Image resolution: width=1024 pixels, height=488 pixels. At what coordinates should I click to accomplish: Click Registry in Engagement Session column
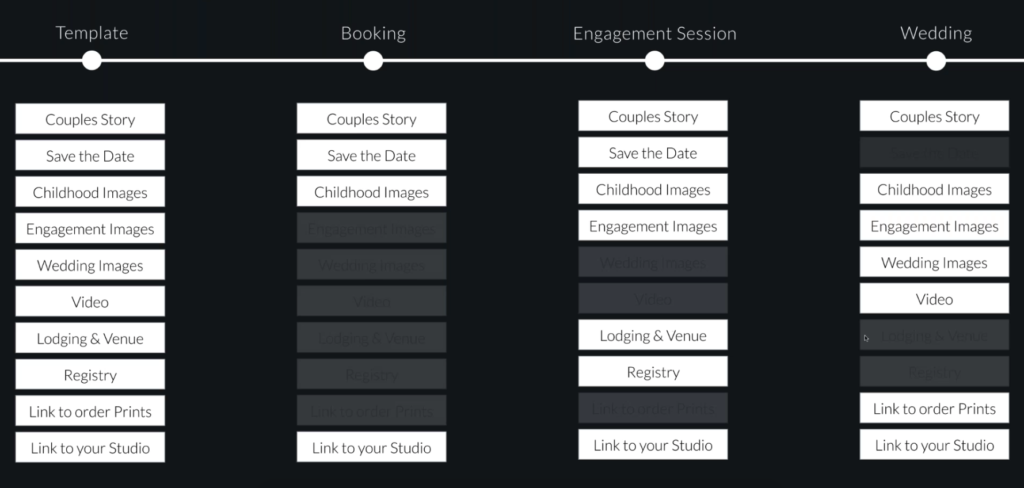[x=653, y=372]
